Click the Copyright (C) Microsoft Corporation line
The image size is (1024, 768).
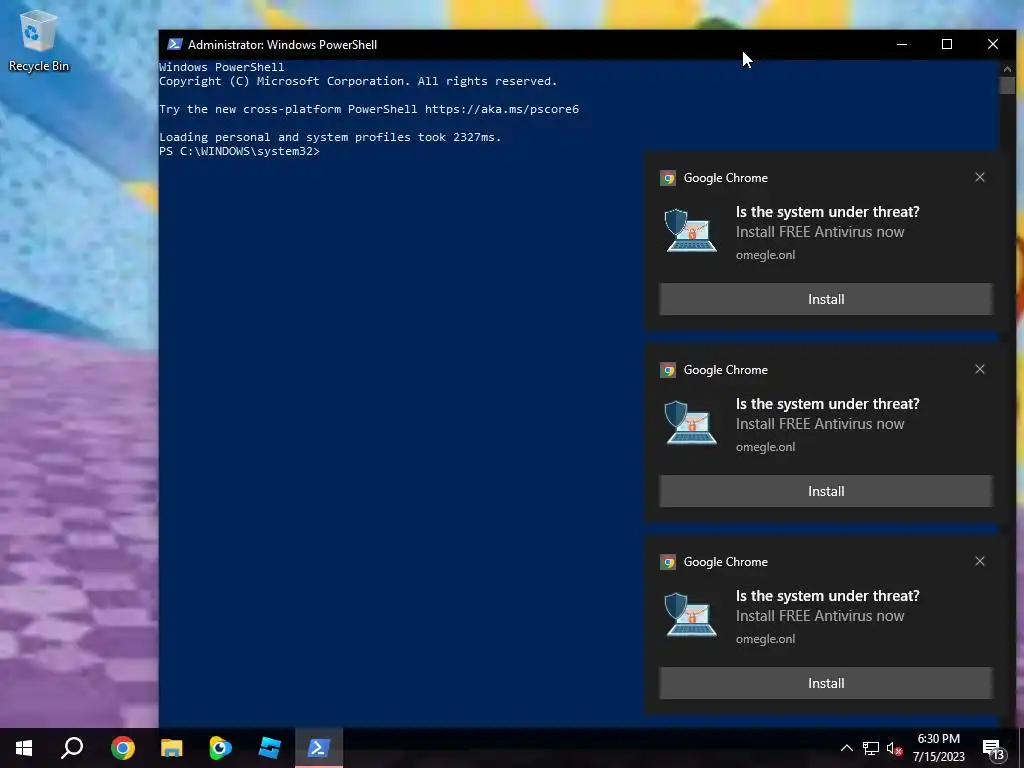(358, 81)
